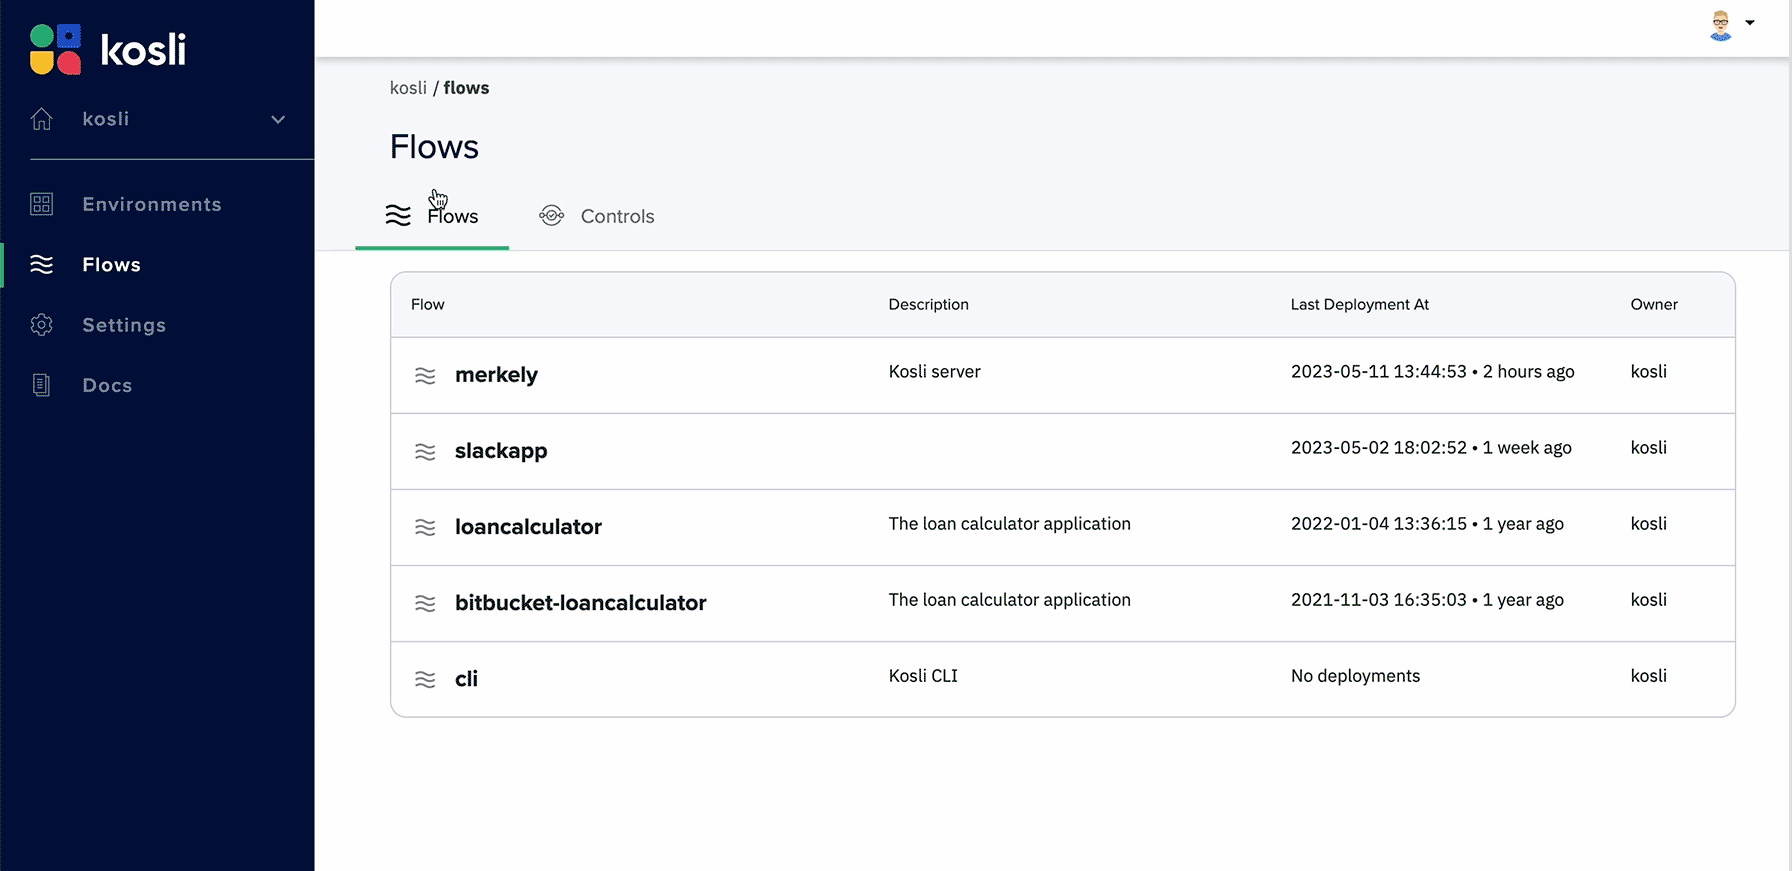The height and width of the screenshot is (871, 1792).
Task: Click the wave icon on the Flows tab
Action: click(398, 215)
